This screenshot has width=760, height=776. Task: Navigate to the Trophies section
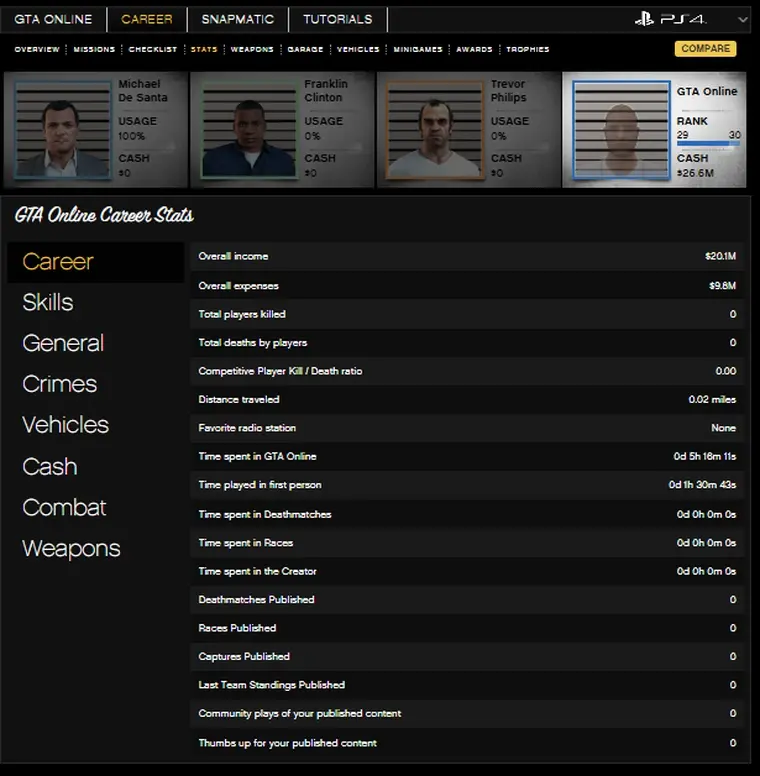[527, 49]
